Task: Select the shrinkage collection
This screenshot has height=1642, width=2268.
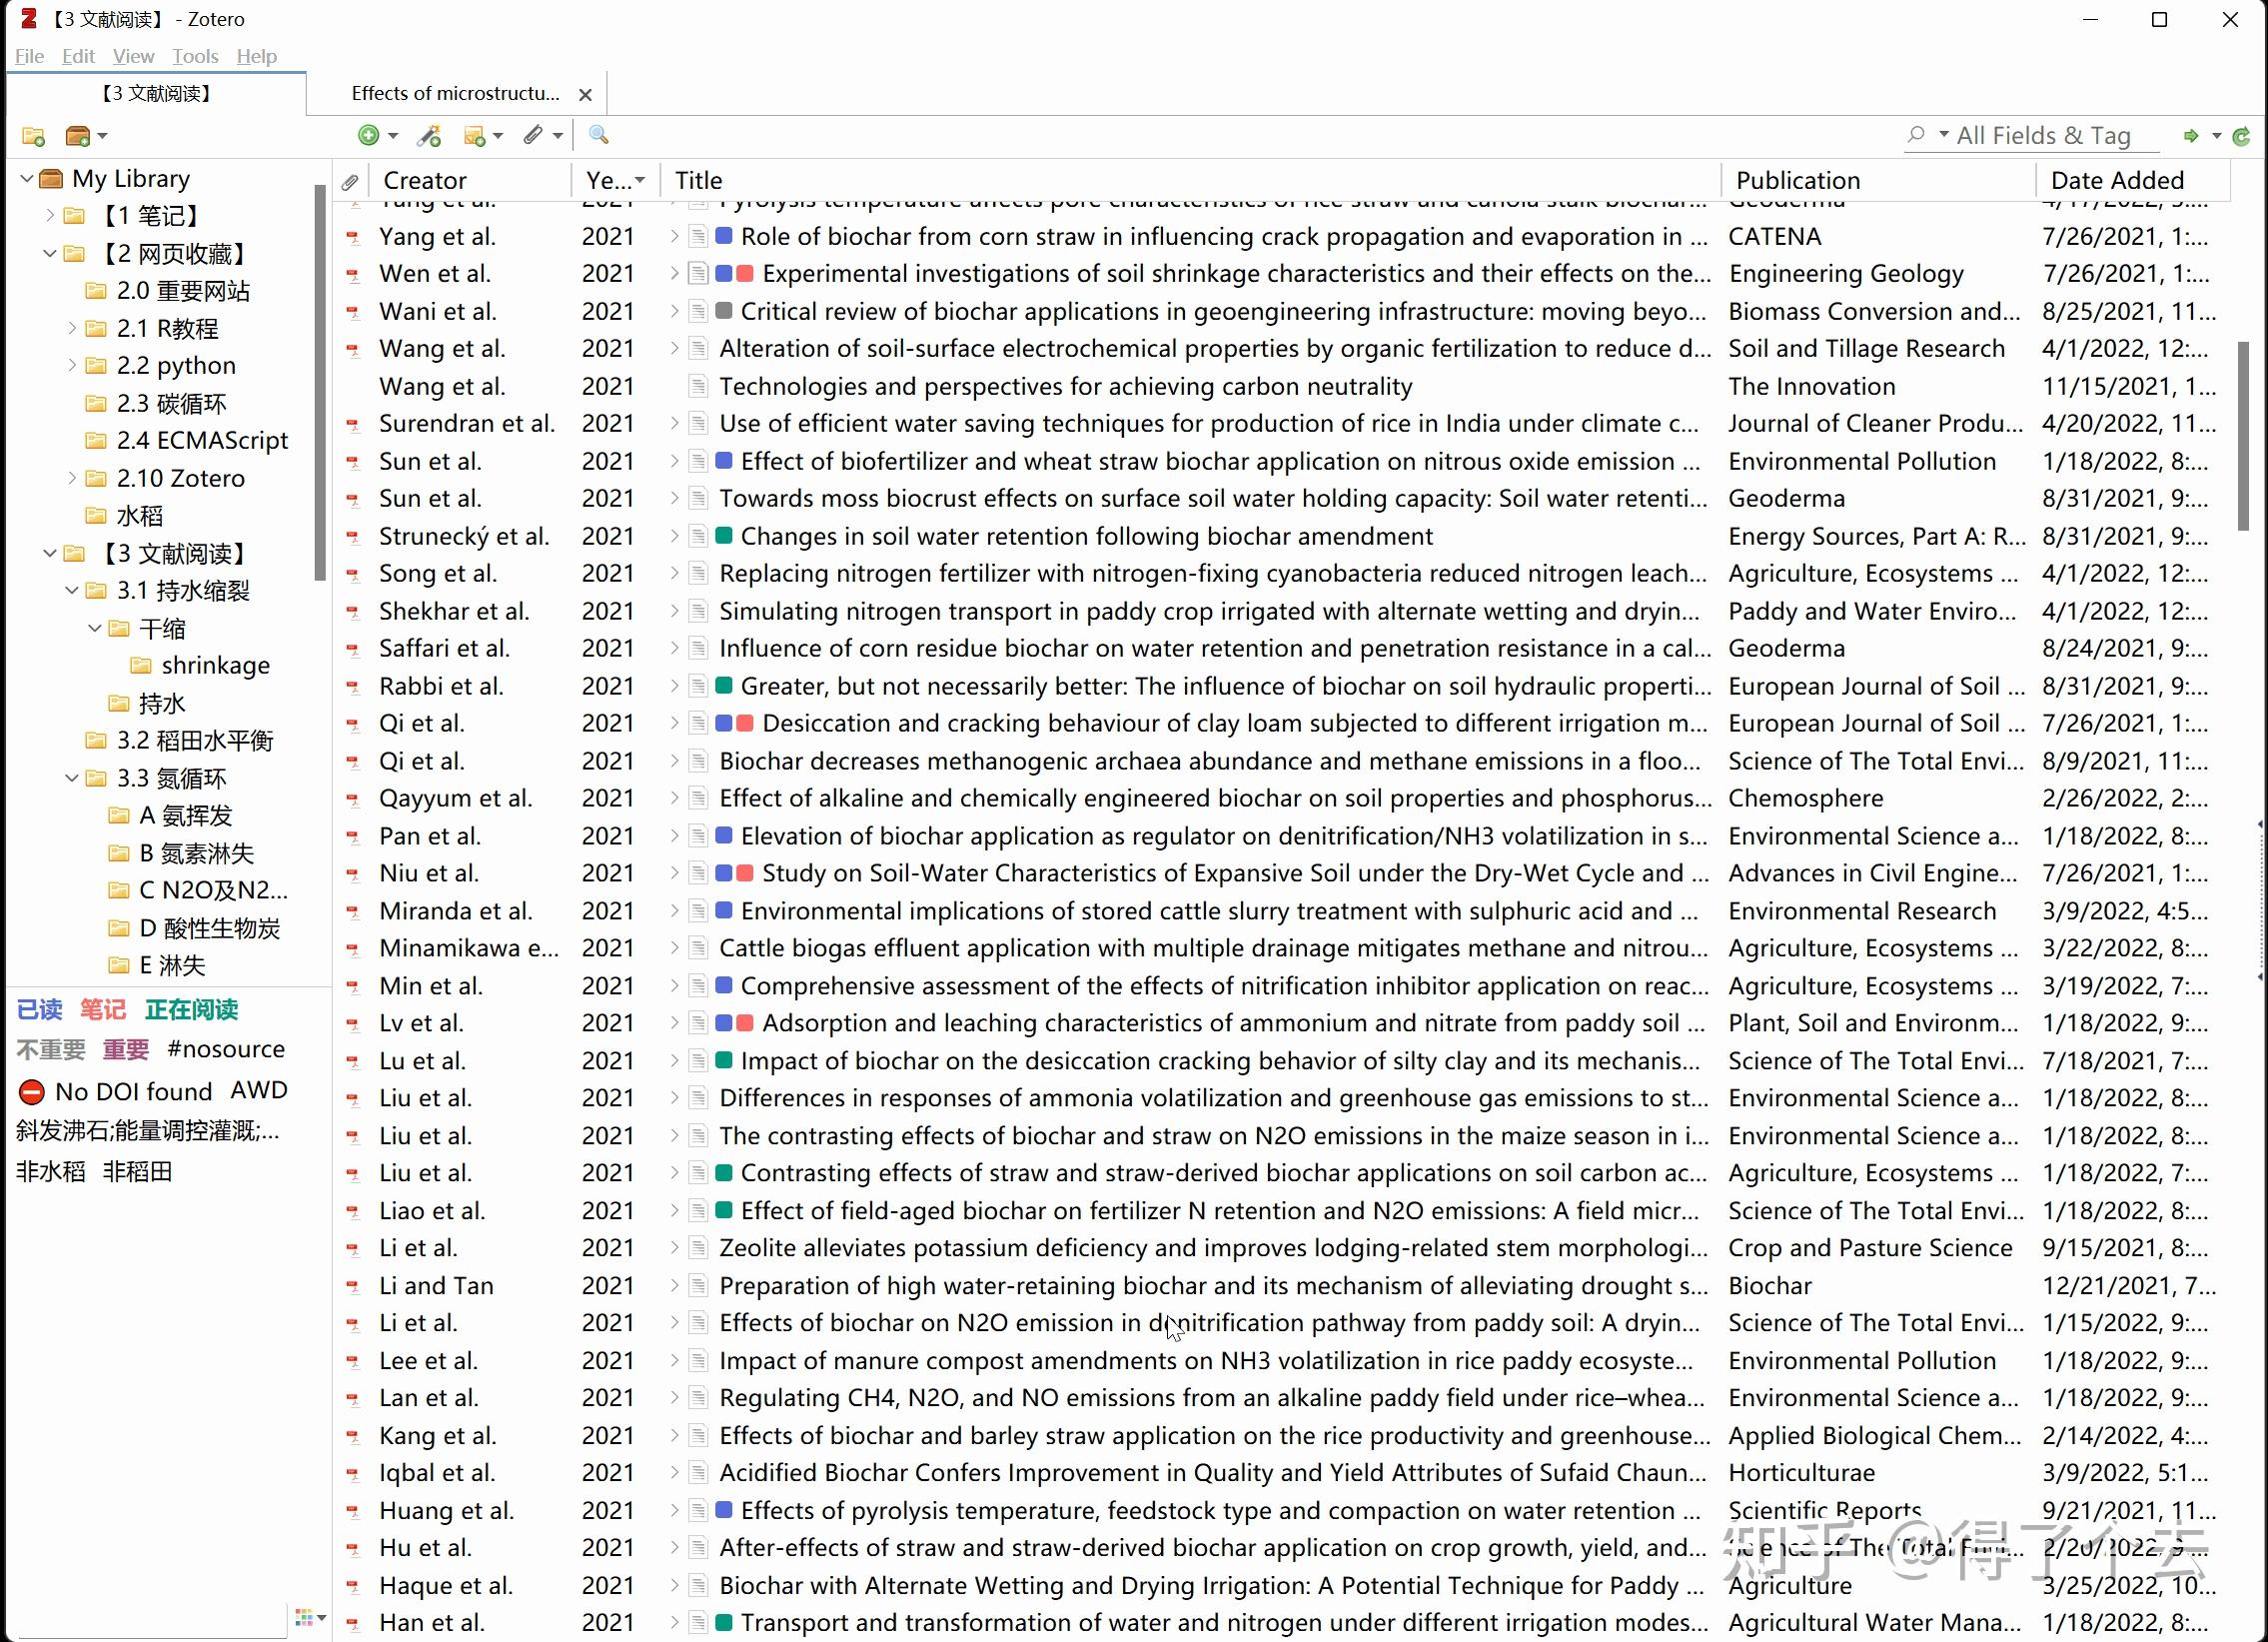Action: [215, 666]
